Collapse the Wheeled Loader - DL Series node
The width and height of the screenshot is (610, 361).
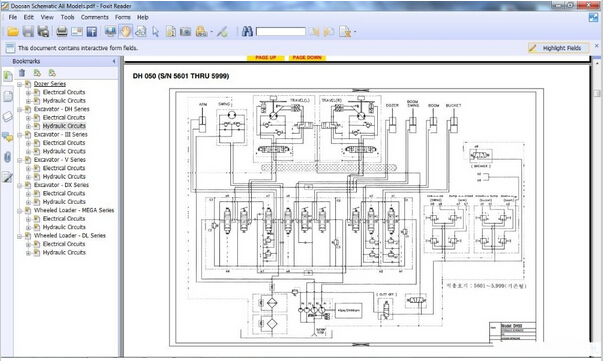[19, 236]
